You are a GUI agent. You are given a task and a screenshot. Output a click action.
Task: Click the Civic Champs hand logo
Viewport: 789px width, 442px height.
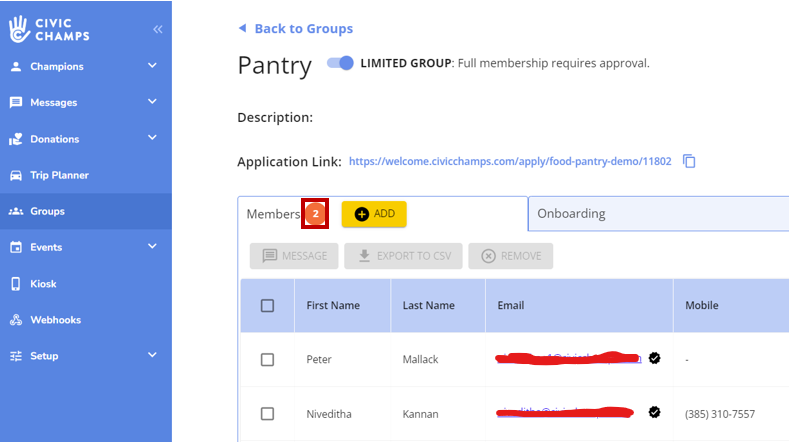(18, 30)
